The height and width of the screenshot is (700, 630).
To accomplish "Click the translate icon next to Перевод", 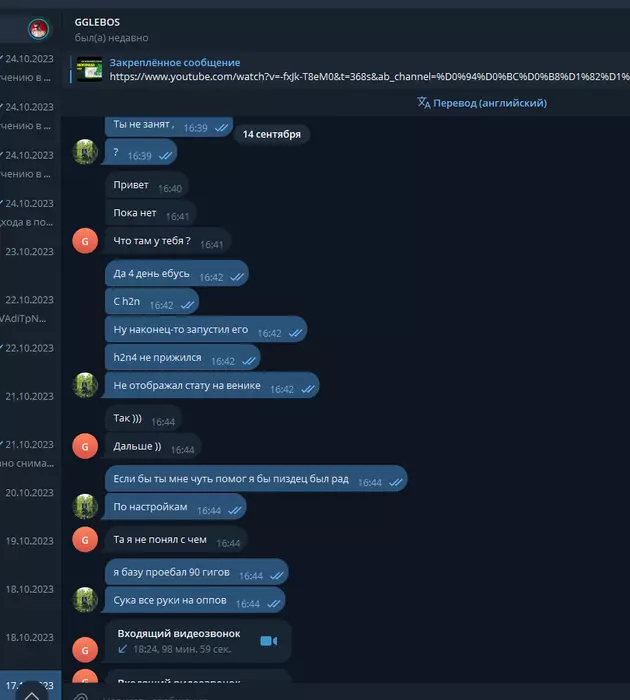I will coord(423,103).
